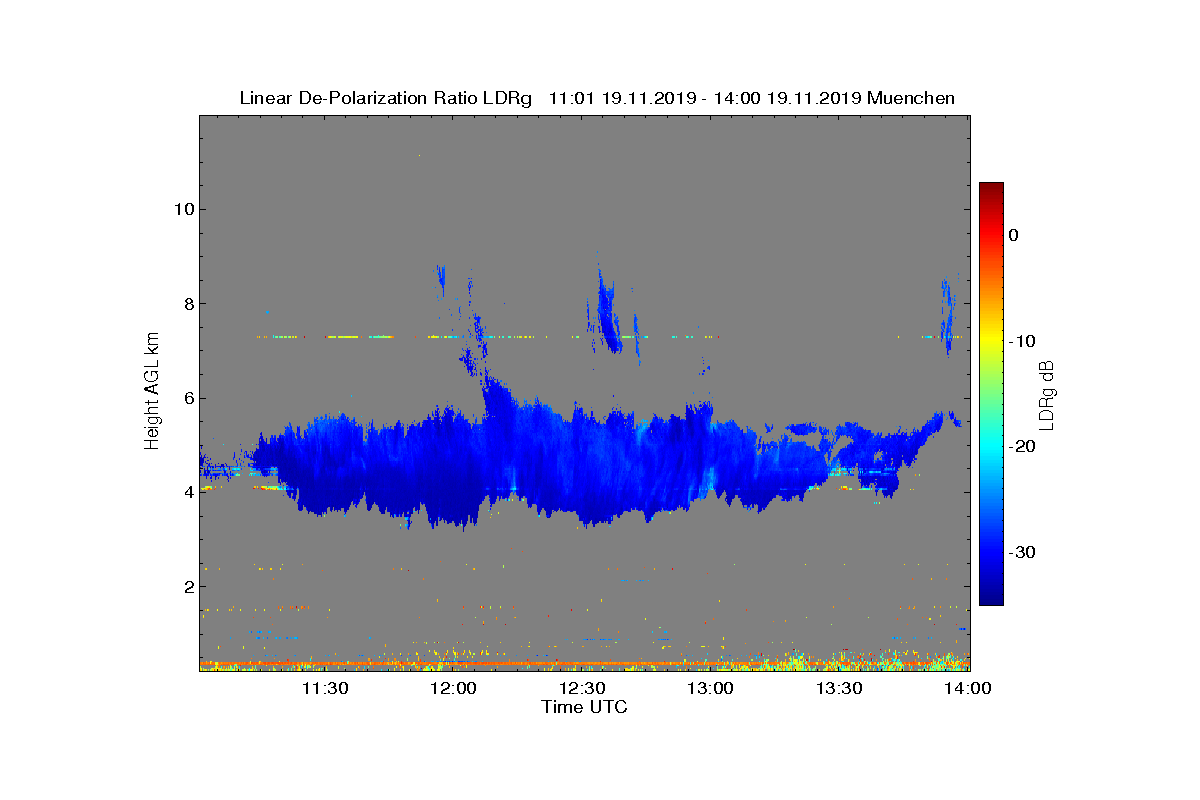Click the "LDRg dB" colorbar label

coord(1046,394)
